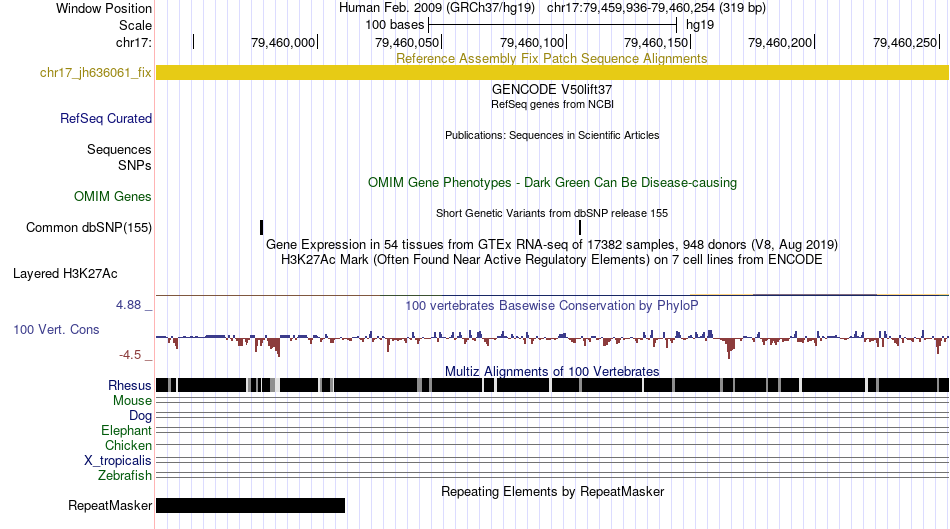Click the first dbSNP variant tick mark
Screen dimensions: 950x529
[x=261, y=227]
